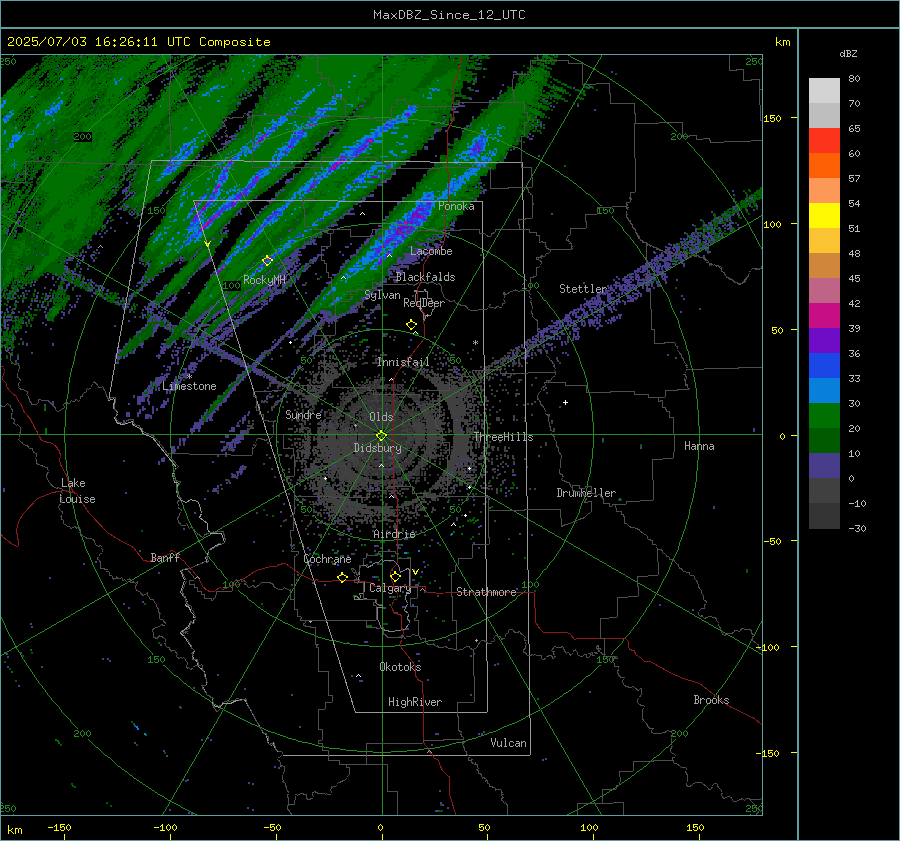Viewport: 900px width, 841px height.
Task: Select the yellow diamond marker above RockyMH label
Action: 267,261
